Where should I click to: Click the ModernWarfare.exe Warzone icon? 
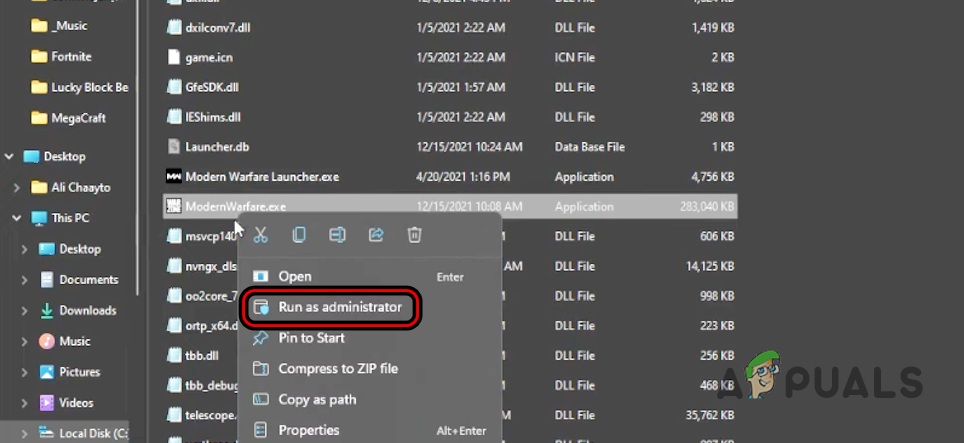point(174,206)
